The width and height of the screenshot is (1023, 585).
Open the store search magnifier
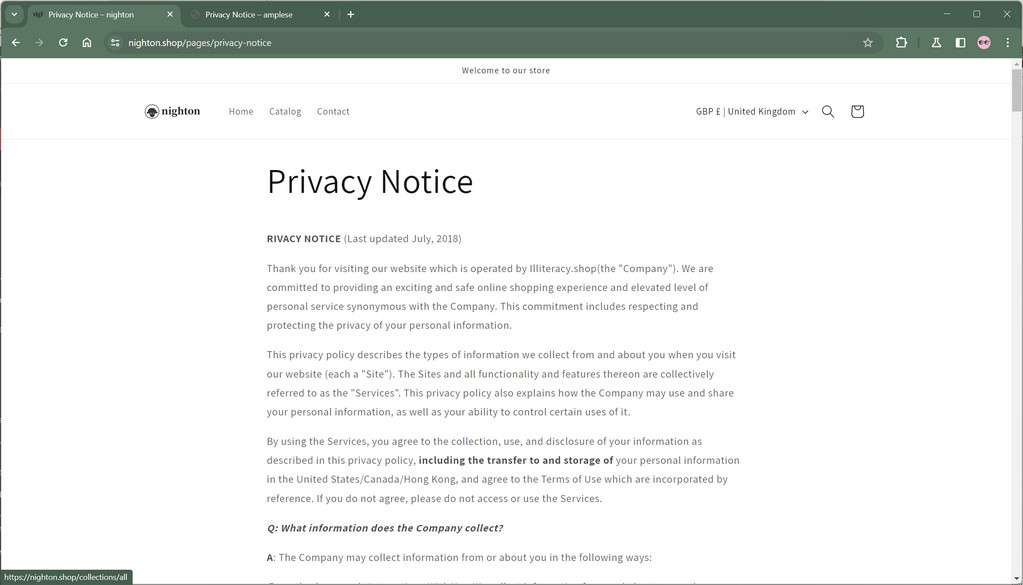(828, 112)
